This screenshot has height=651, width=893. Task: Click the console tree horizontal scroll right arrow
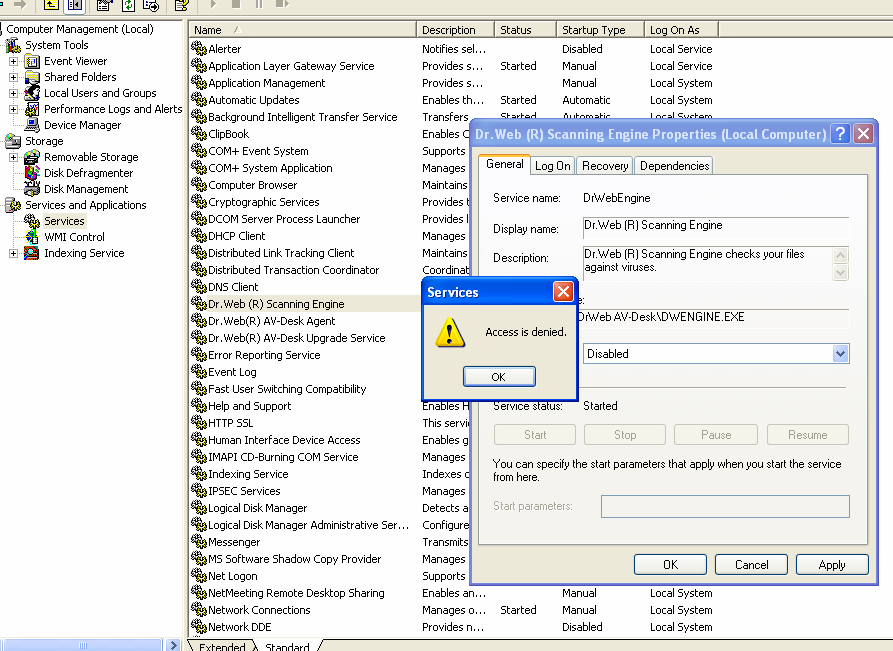tap(173, 645)
